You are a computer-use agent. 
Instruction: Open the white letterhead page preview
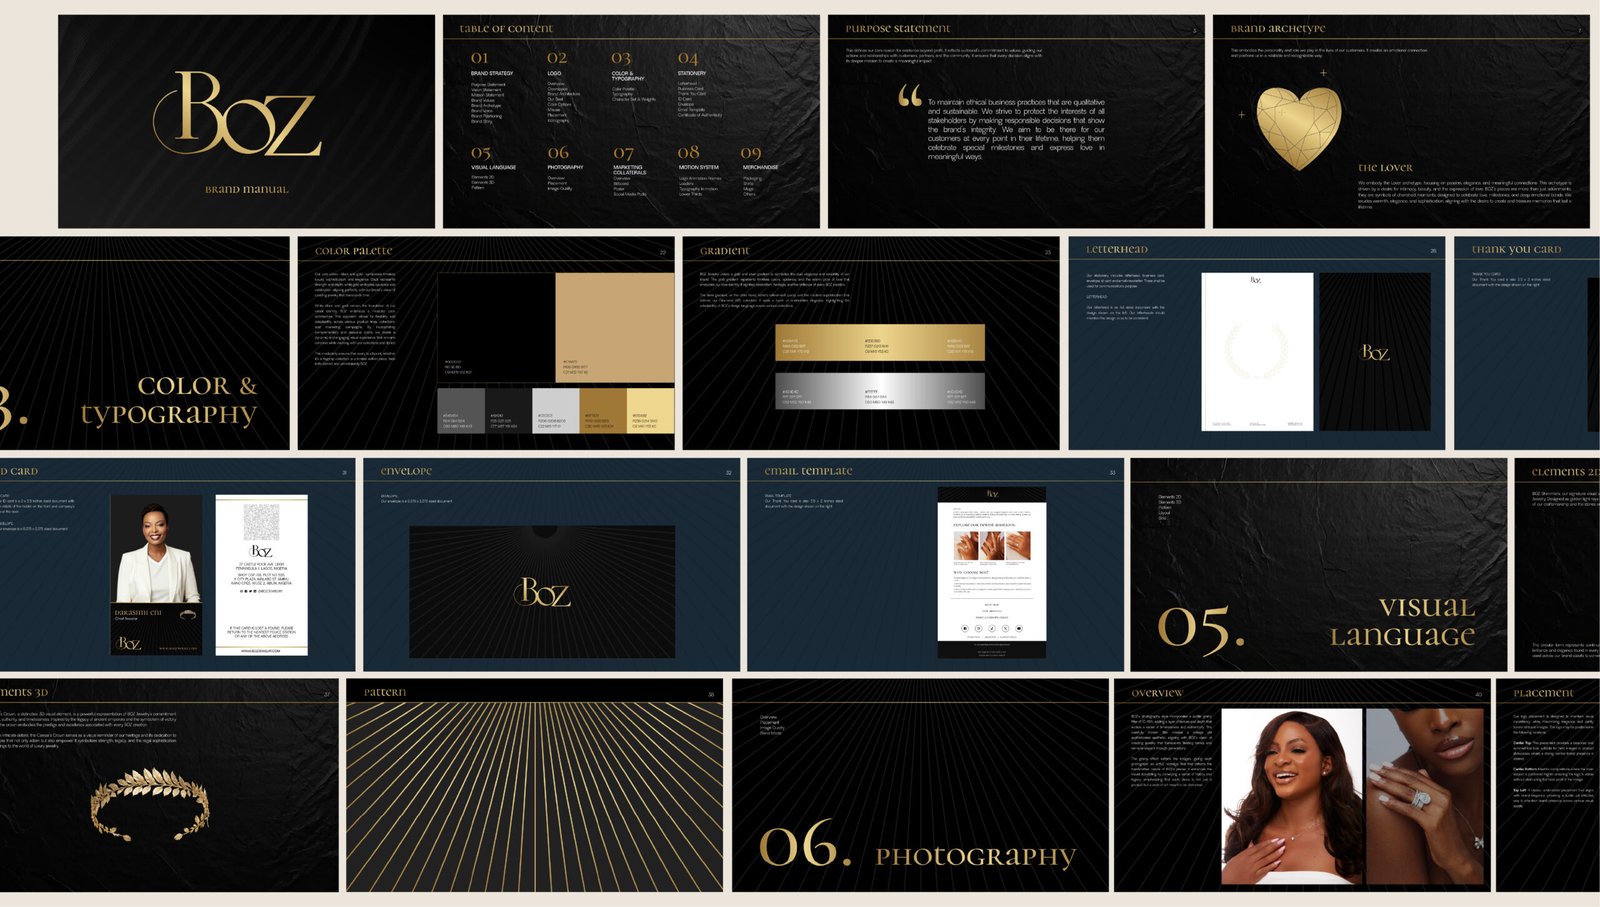(1256, 351)
